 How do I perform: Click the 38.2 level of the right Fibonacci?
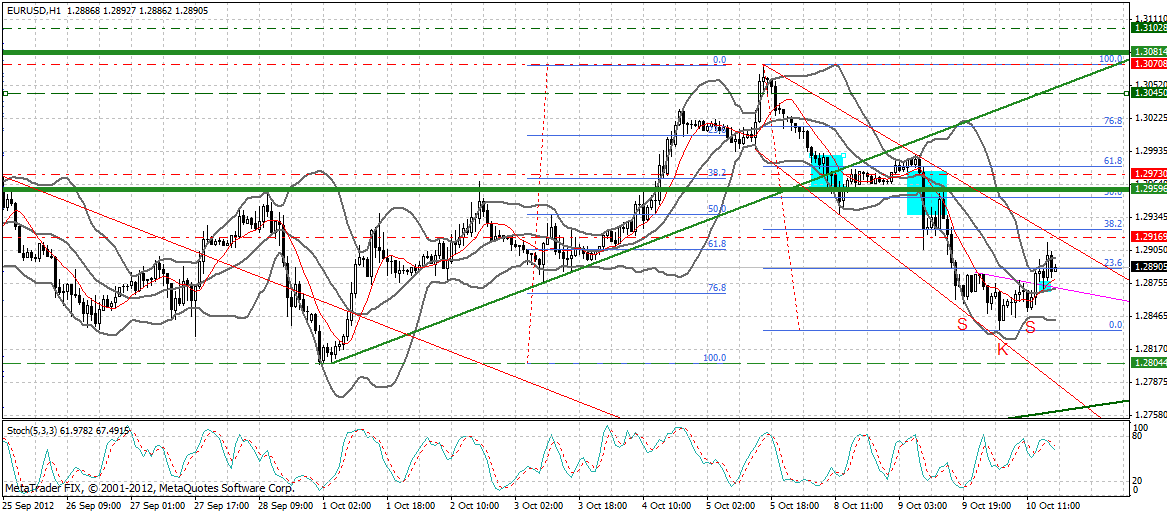tap(1112, 223)
